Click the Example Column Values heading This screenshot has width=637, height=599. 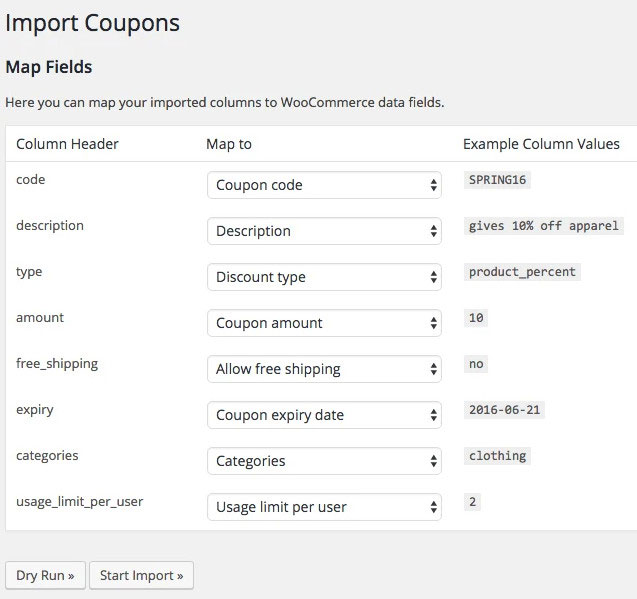(x=541, y=144)
